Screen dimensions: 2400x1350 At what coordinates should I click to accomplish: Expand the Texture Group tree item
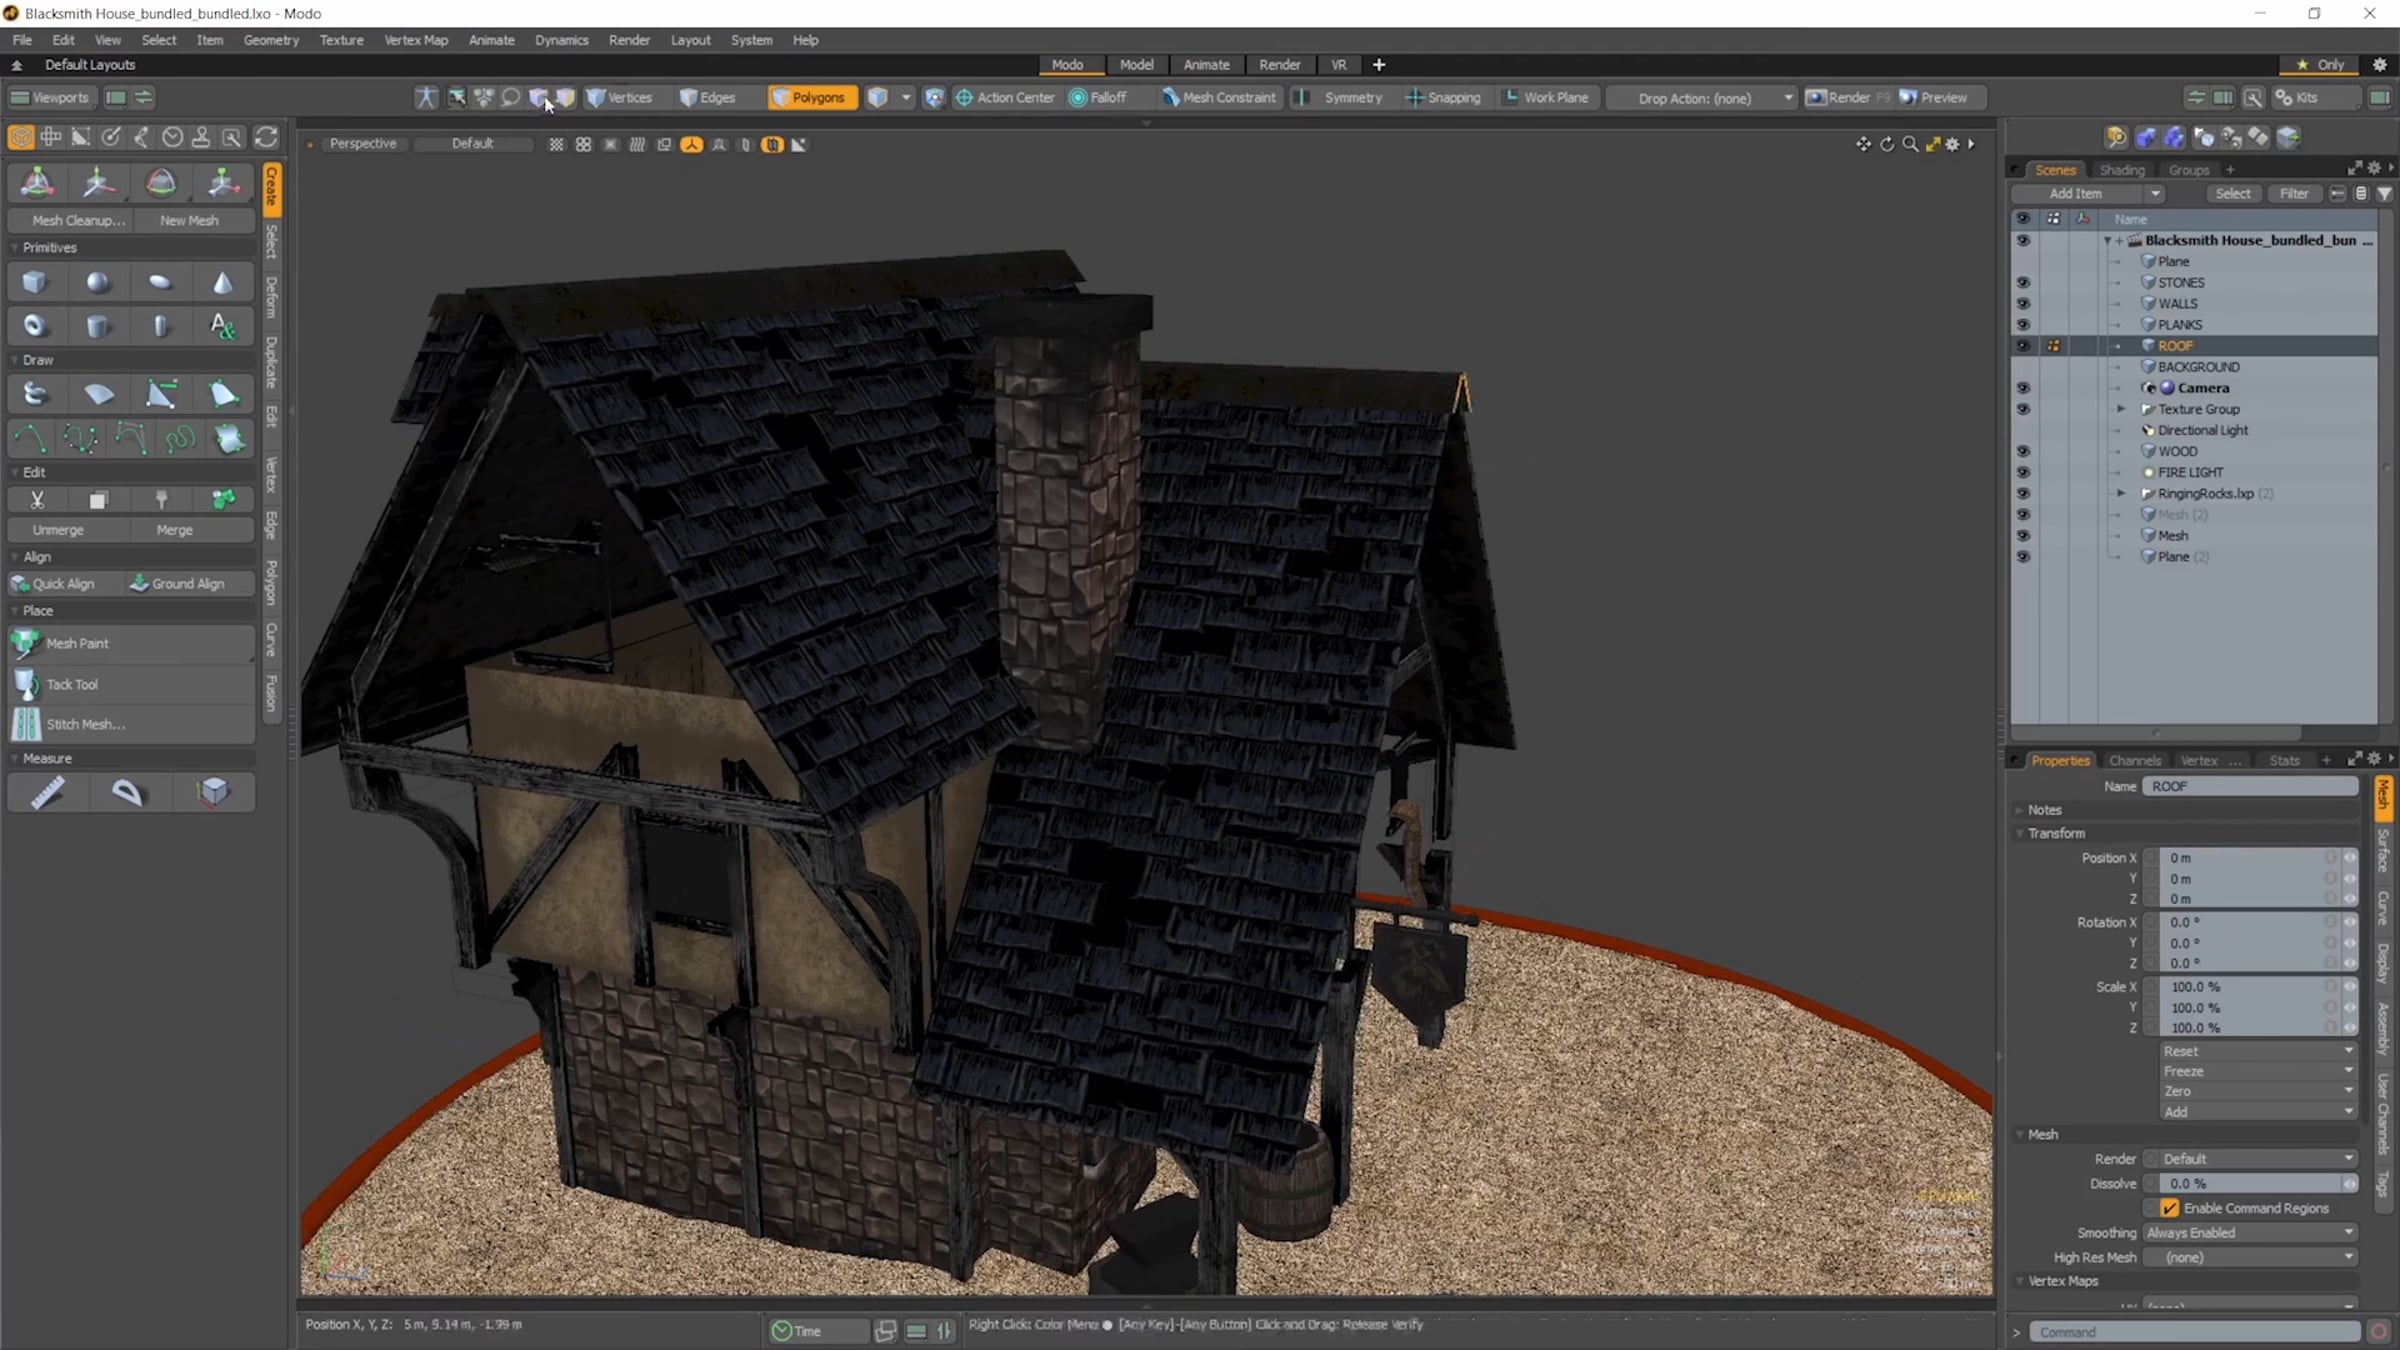(x=2121, y=409)
